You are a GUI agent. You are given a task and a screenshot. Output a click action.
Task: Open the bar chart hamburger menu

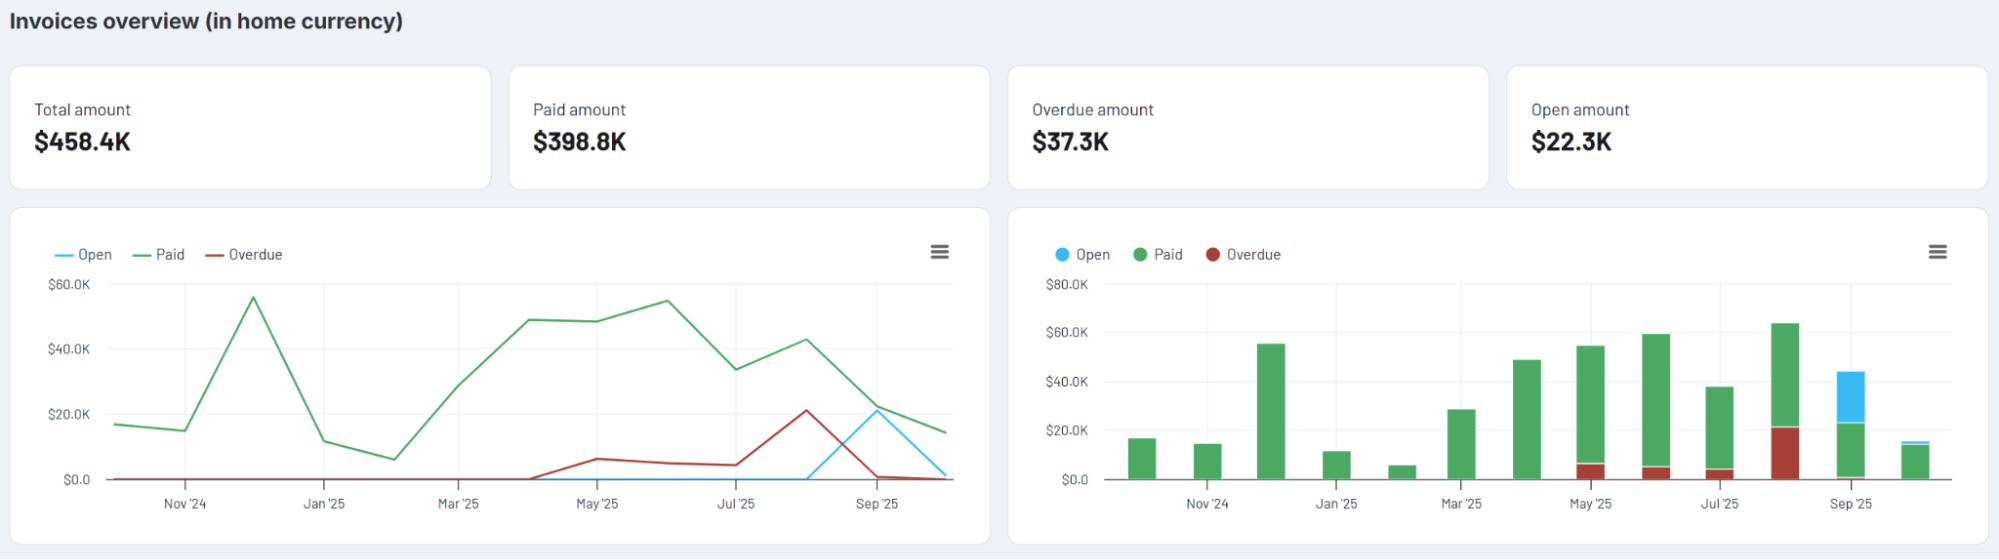(x=1937, y=252)
